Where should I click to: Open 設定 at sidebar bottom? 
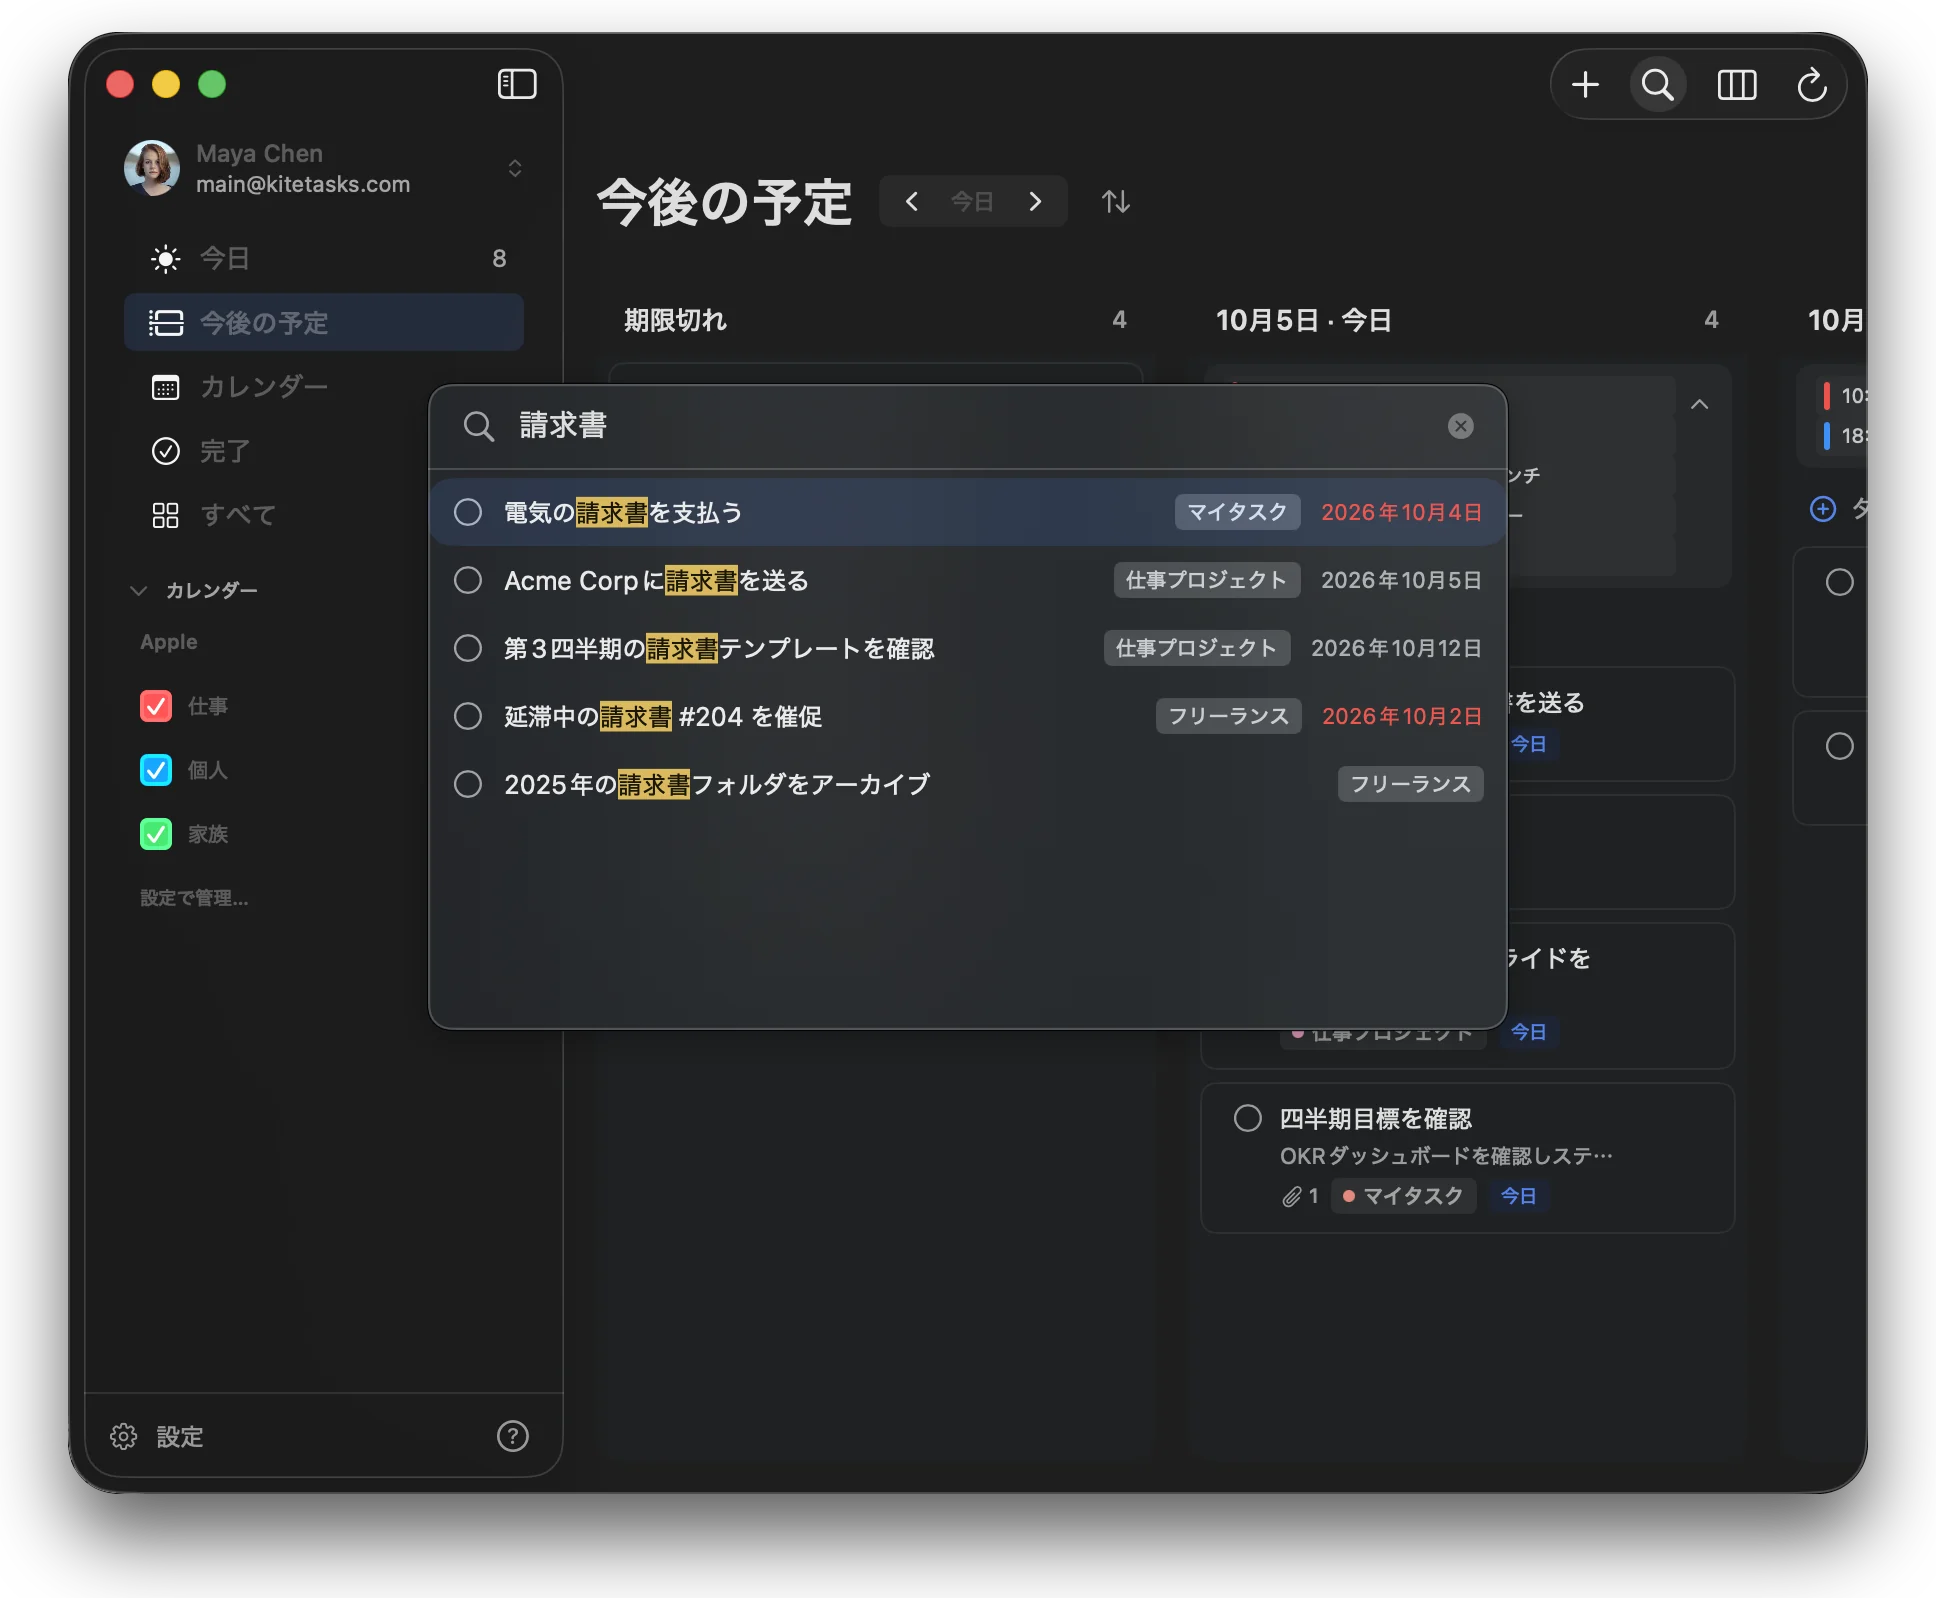click(x=157, y=1436)
